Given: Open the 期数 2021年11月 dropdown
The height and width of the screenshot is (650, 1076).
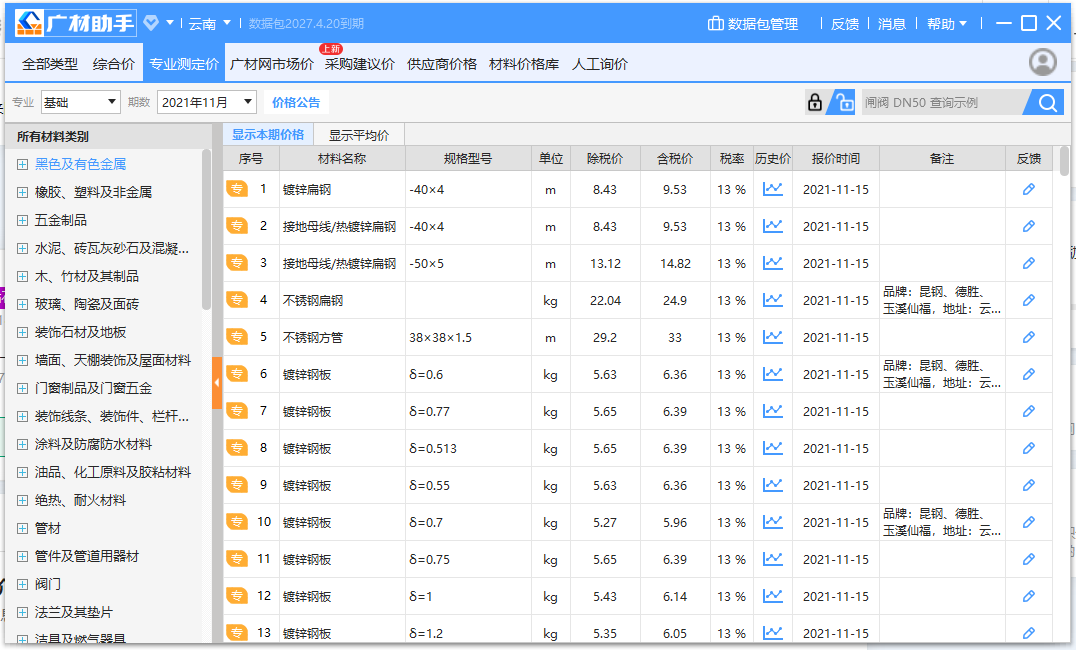Looking at the screenshot, I should tap(207, 102).
